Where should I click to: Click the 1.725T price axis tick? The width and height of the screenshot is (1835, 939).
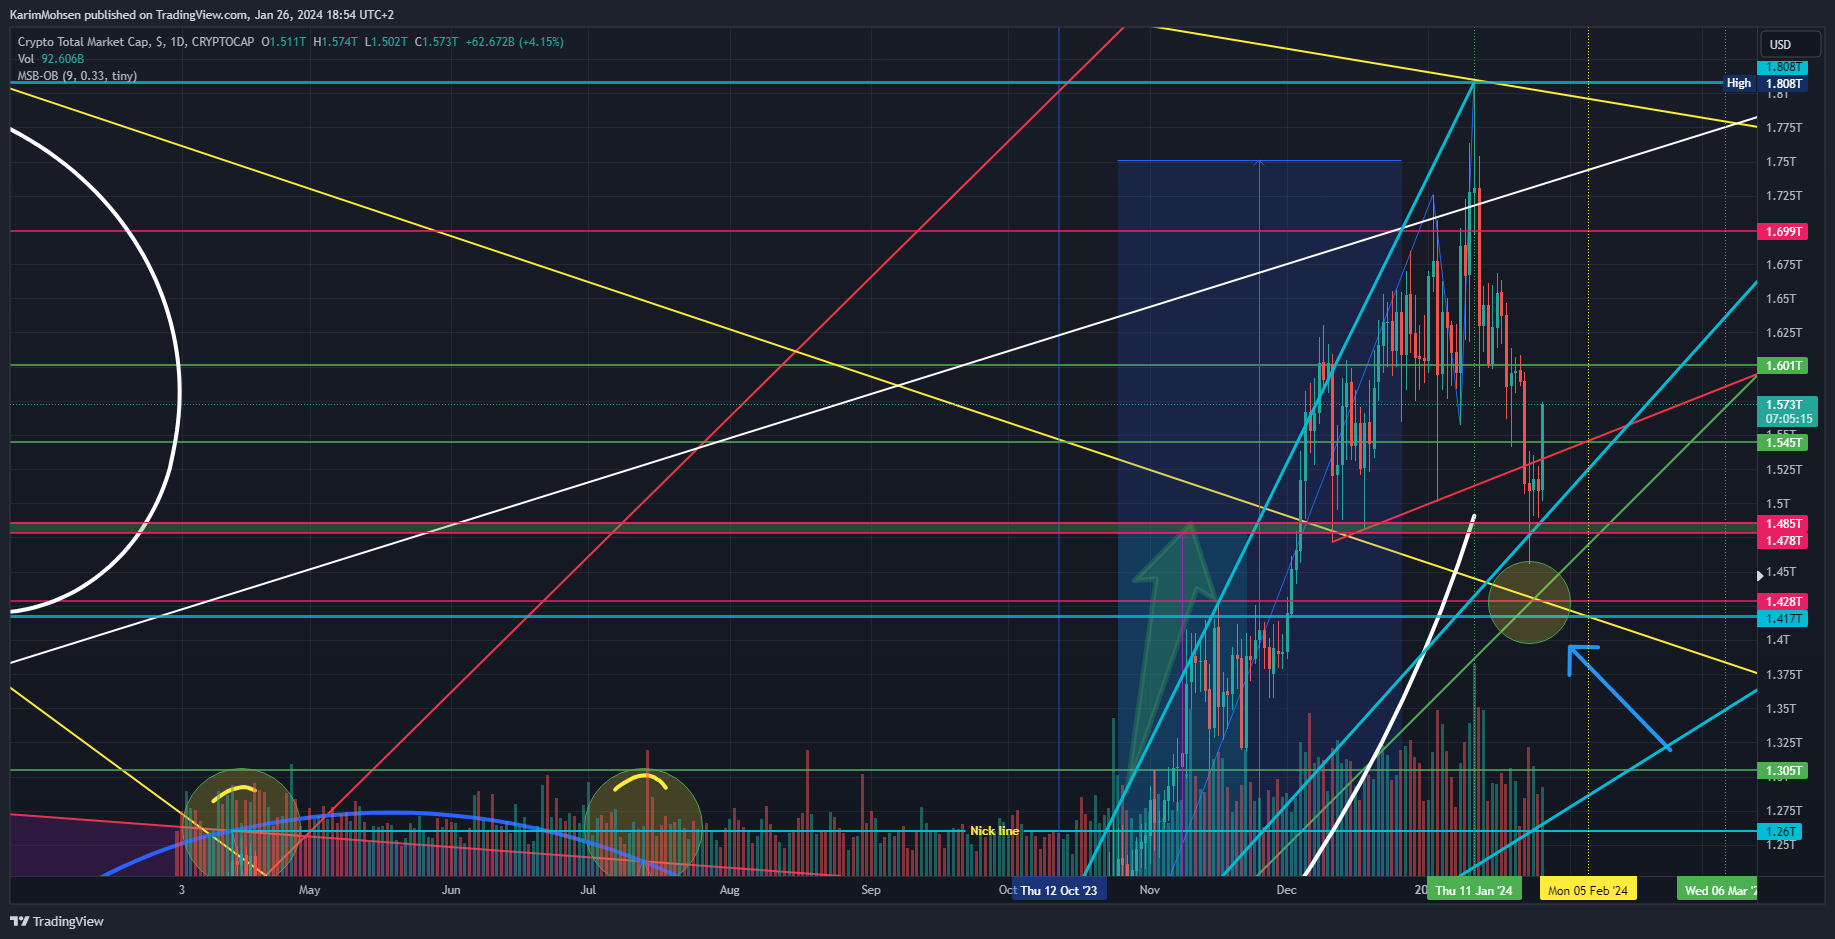(x=1784, y=196)
